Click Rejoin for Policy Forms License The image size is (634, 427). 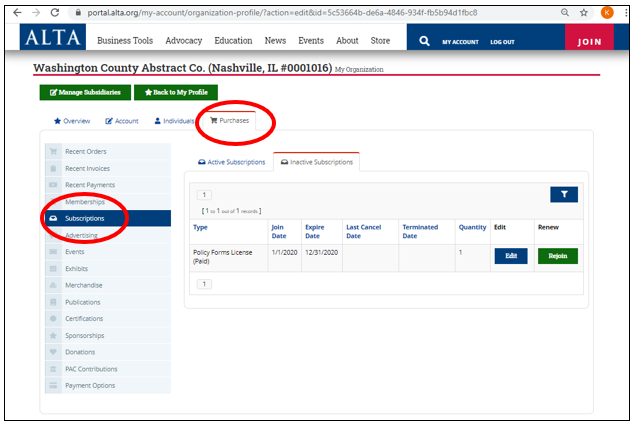[558, 256]
